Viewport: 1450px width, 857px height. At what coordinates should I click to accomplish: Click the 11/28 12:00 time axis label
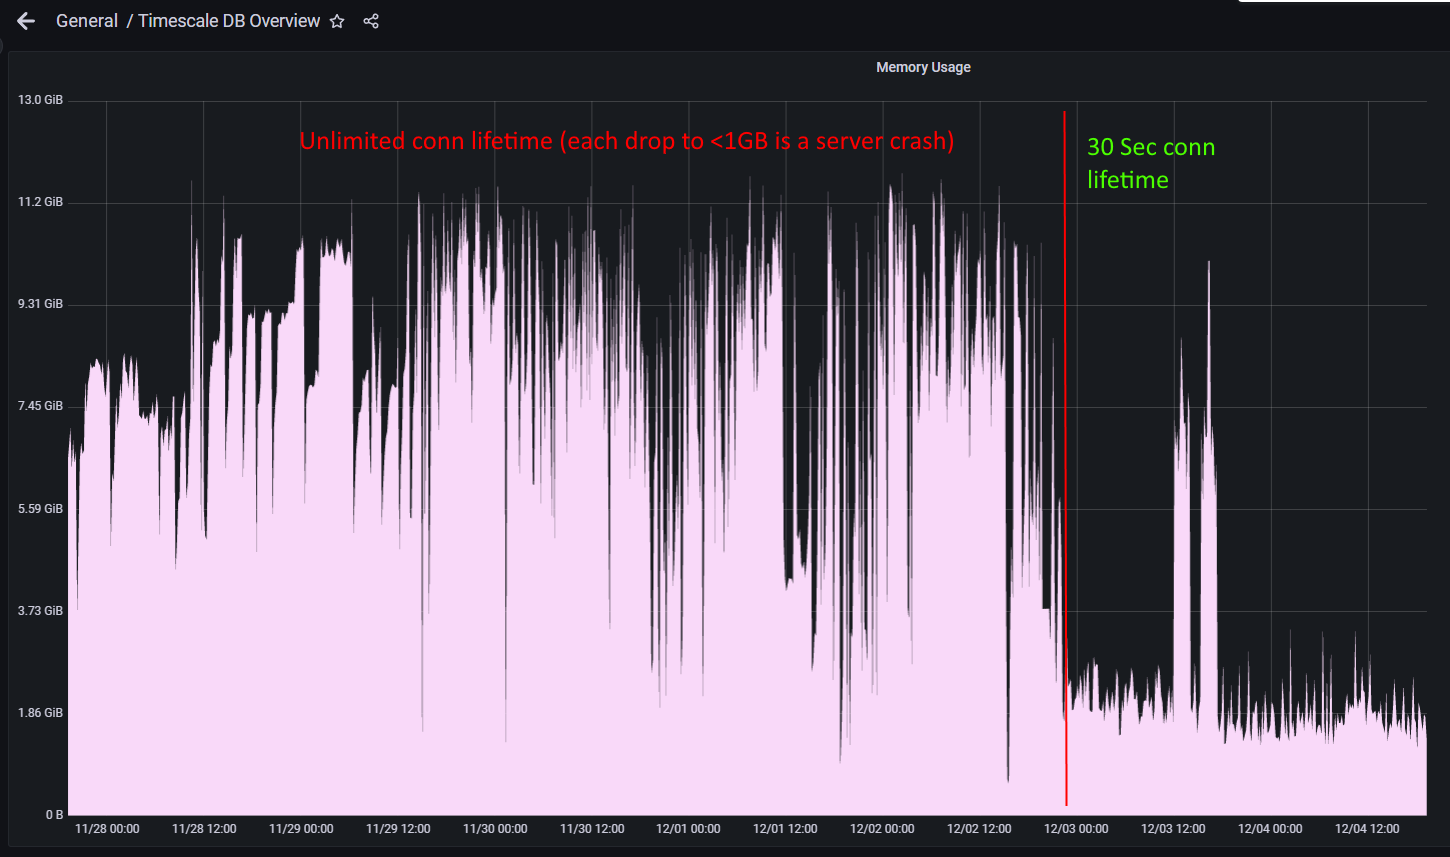point(204,829)
